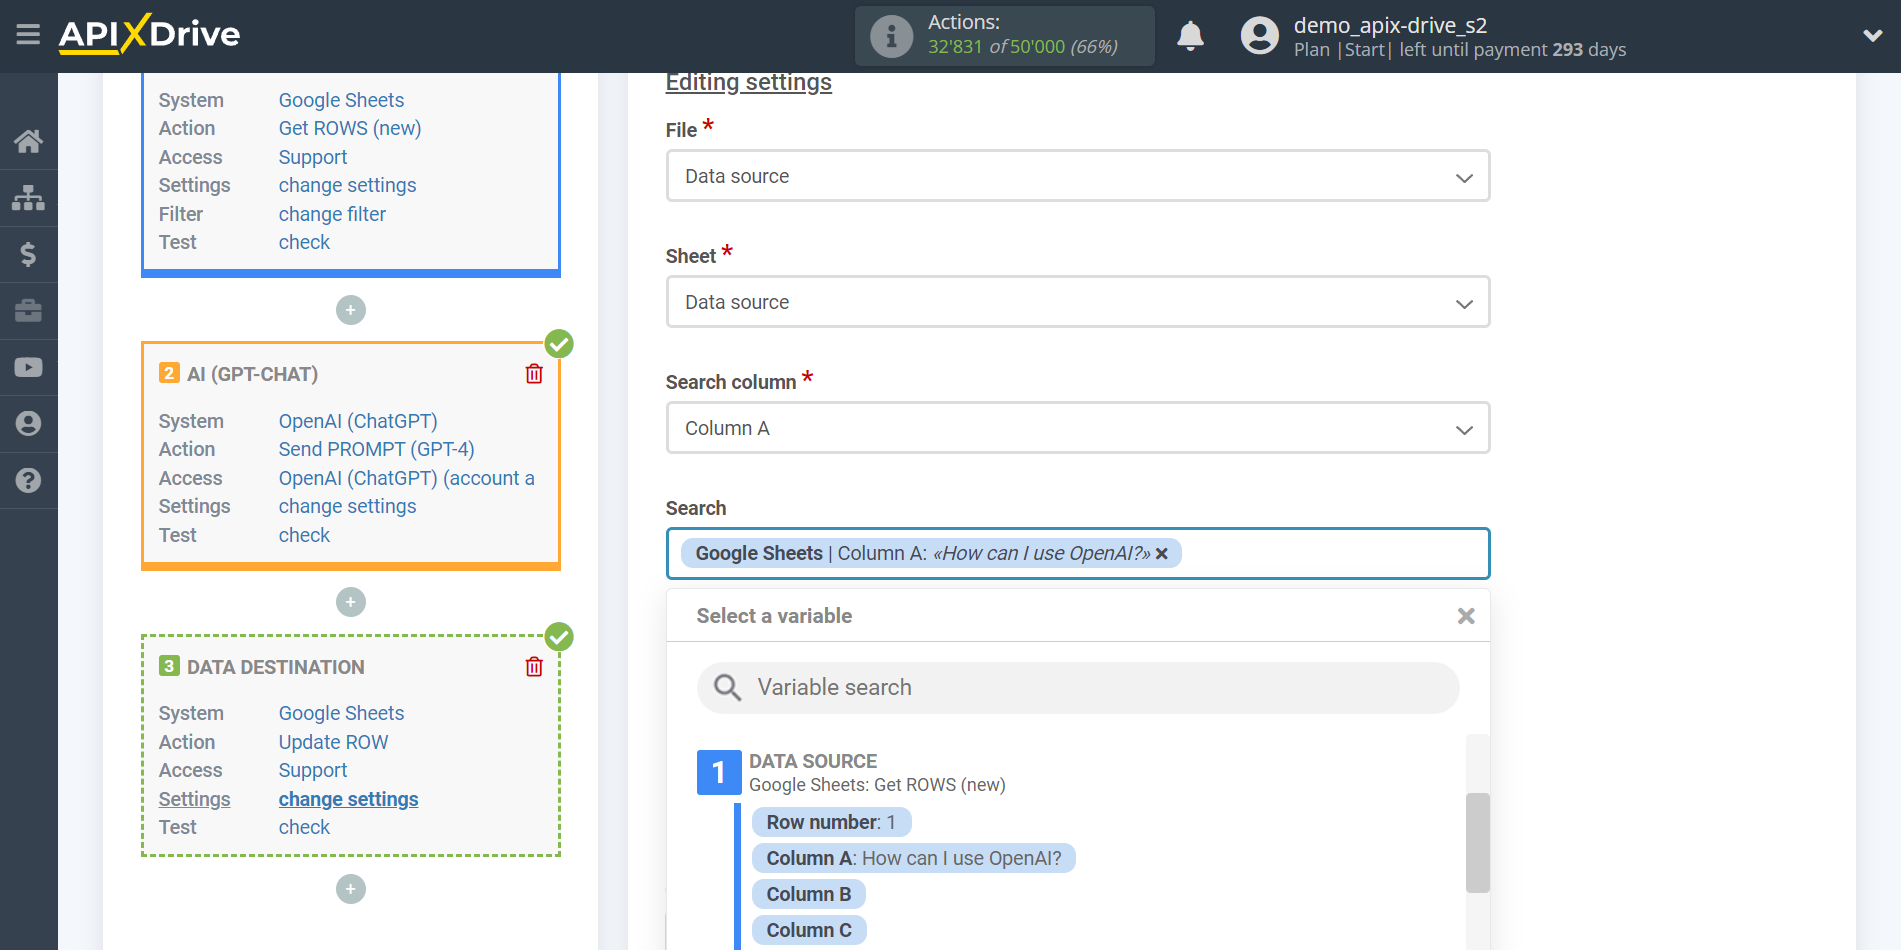Click check test in Data Destination
The width and height of the screenshot is (1901, 950).
(304, 827)
